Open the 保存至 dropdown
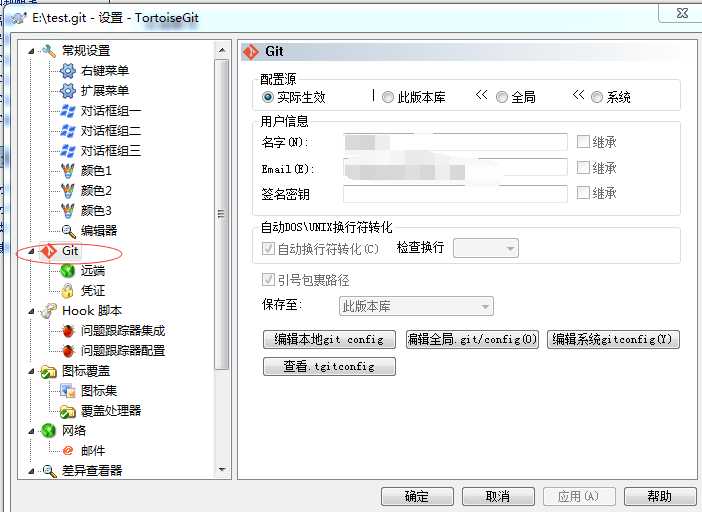This screenshot has width=702, height=512. click(x=416, y=307)
